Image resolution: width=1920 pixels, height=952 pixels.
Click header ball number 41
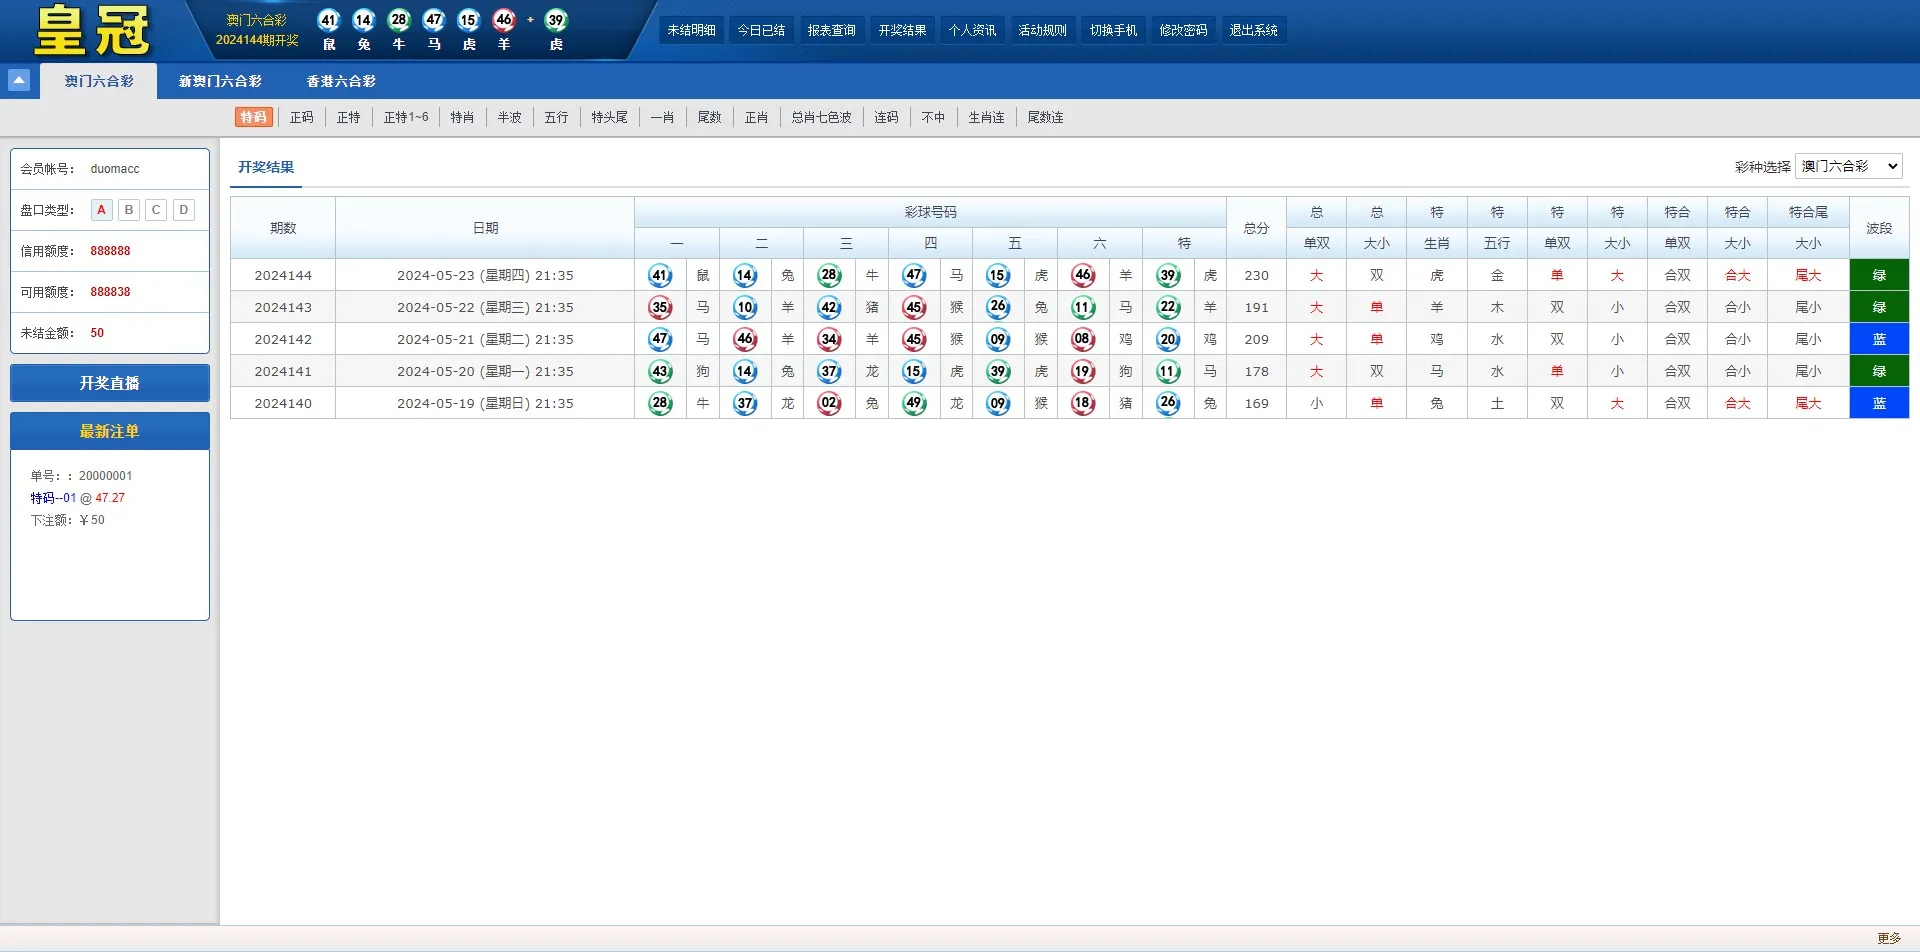click(x=328, y=20)
